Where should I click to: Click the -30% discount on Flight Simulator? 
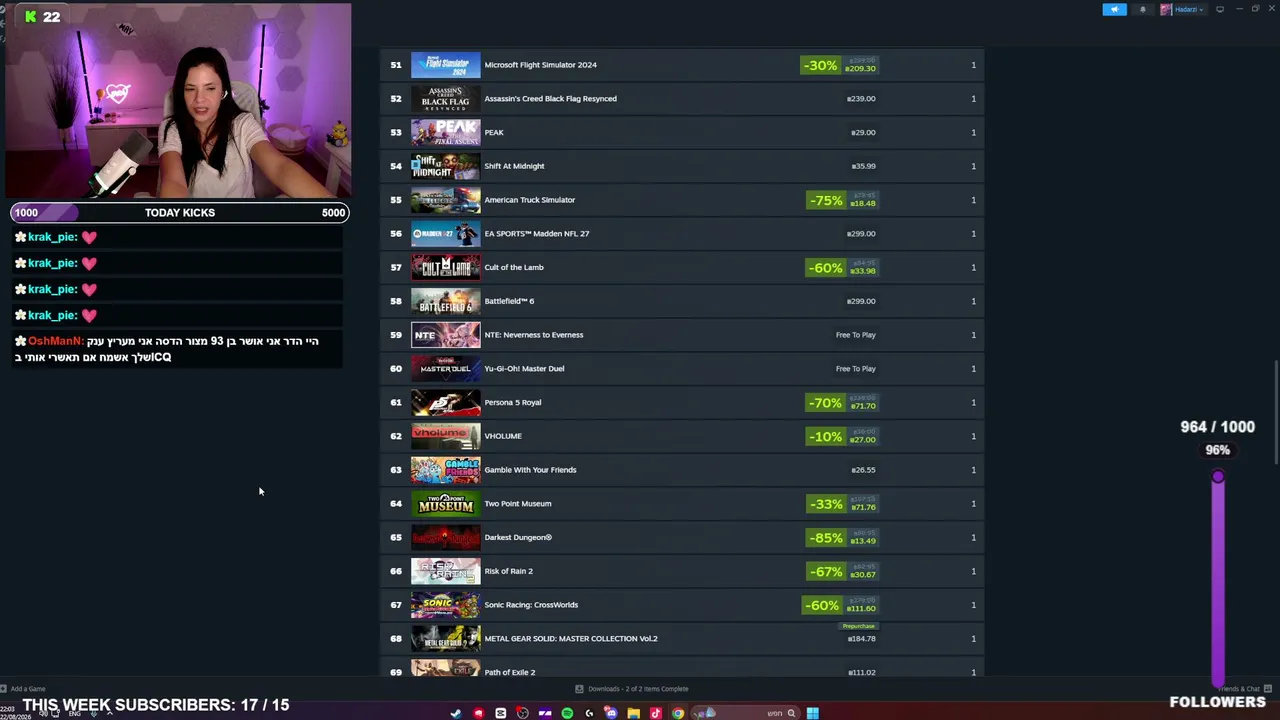point(820,65)
